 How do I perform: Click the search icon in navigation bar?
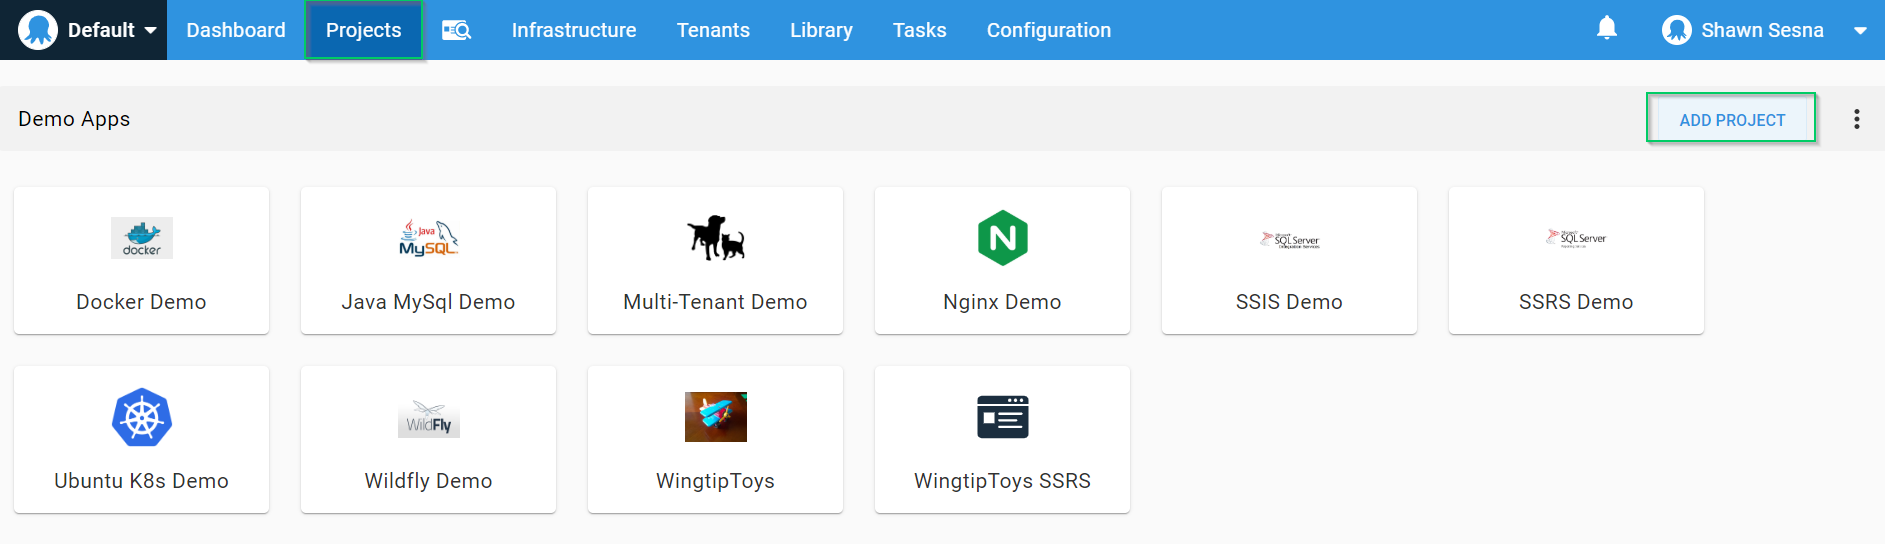[x=457, y=30]
